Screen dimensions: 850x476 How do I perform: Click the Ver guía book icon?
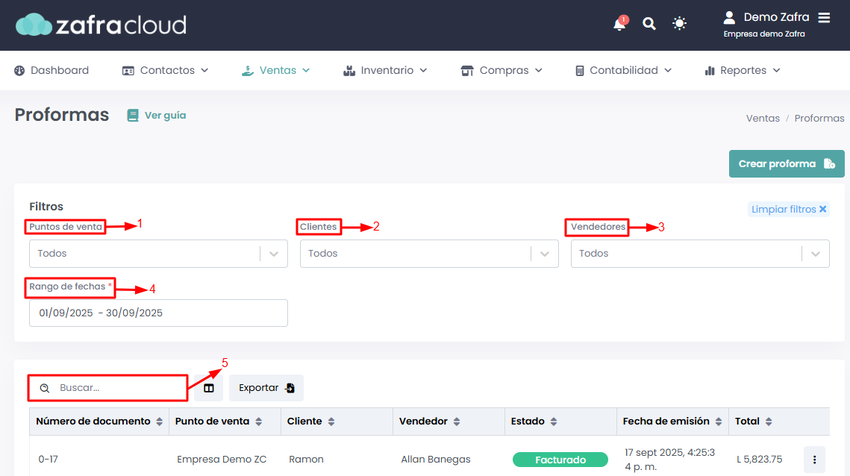click(132, 115)
